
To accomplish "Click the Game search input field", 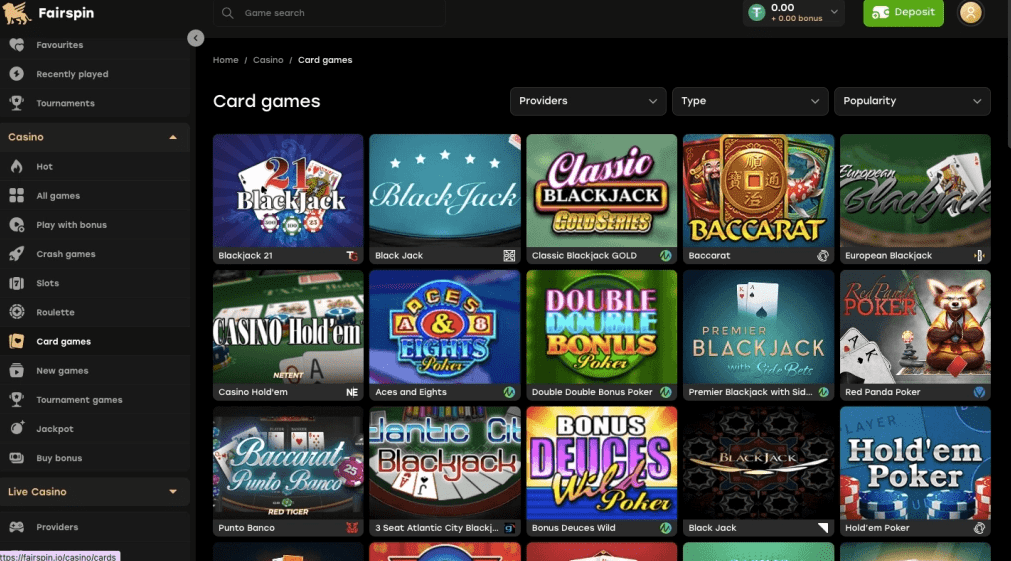I will pos(329,13).
